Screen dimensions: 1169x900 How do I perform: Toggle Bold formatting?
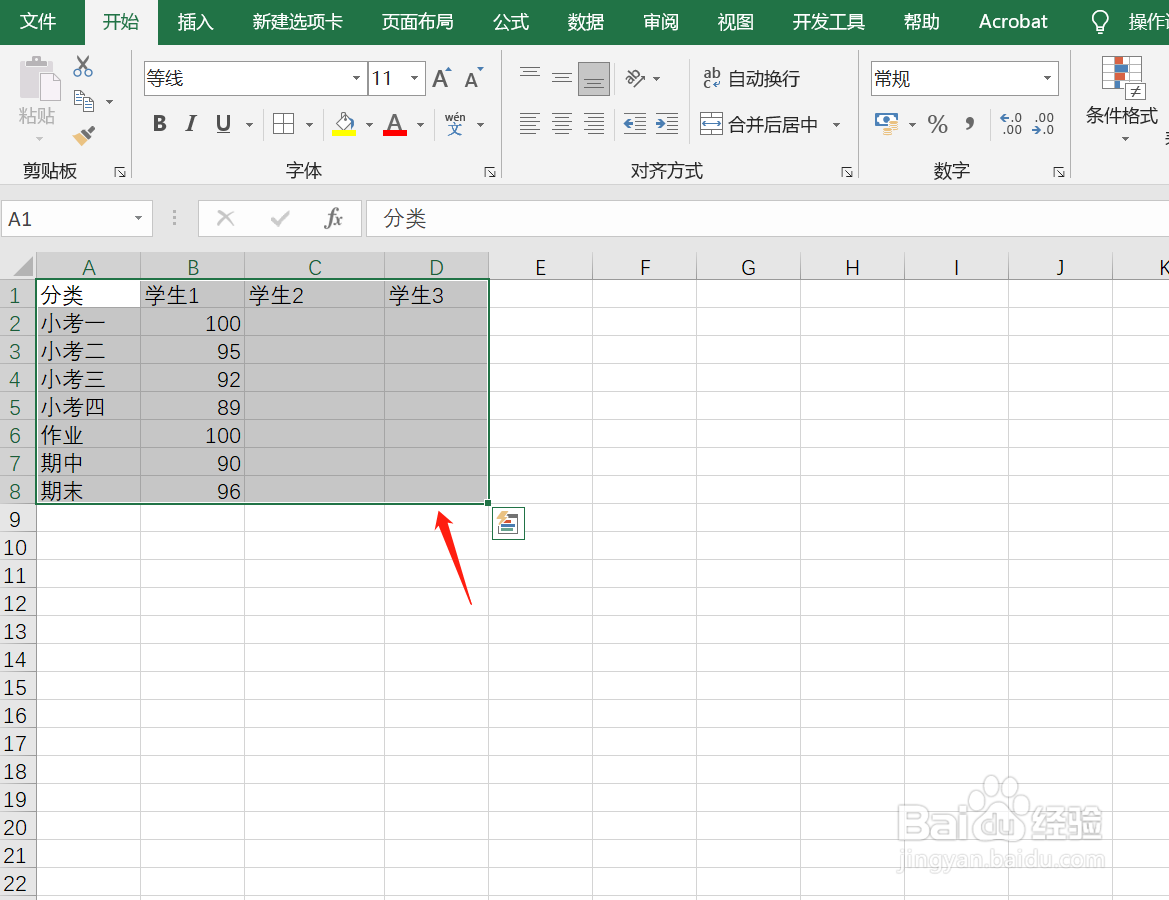point(160,124)
